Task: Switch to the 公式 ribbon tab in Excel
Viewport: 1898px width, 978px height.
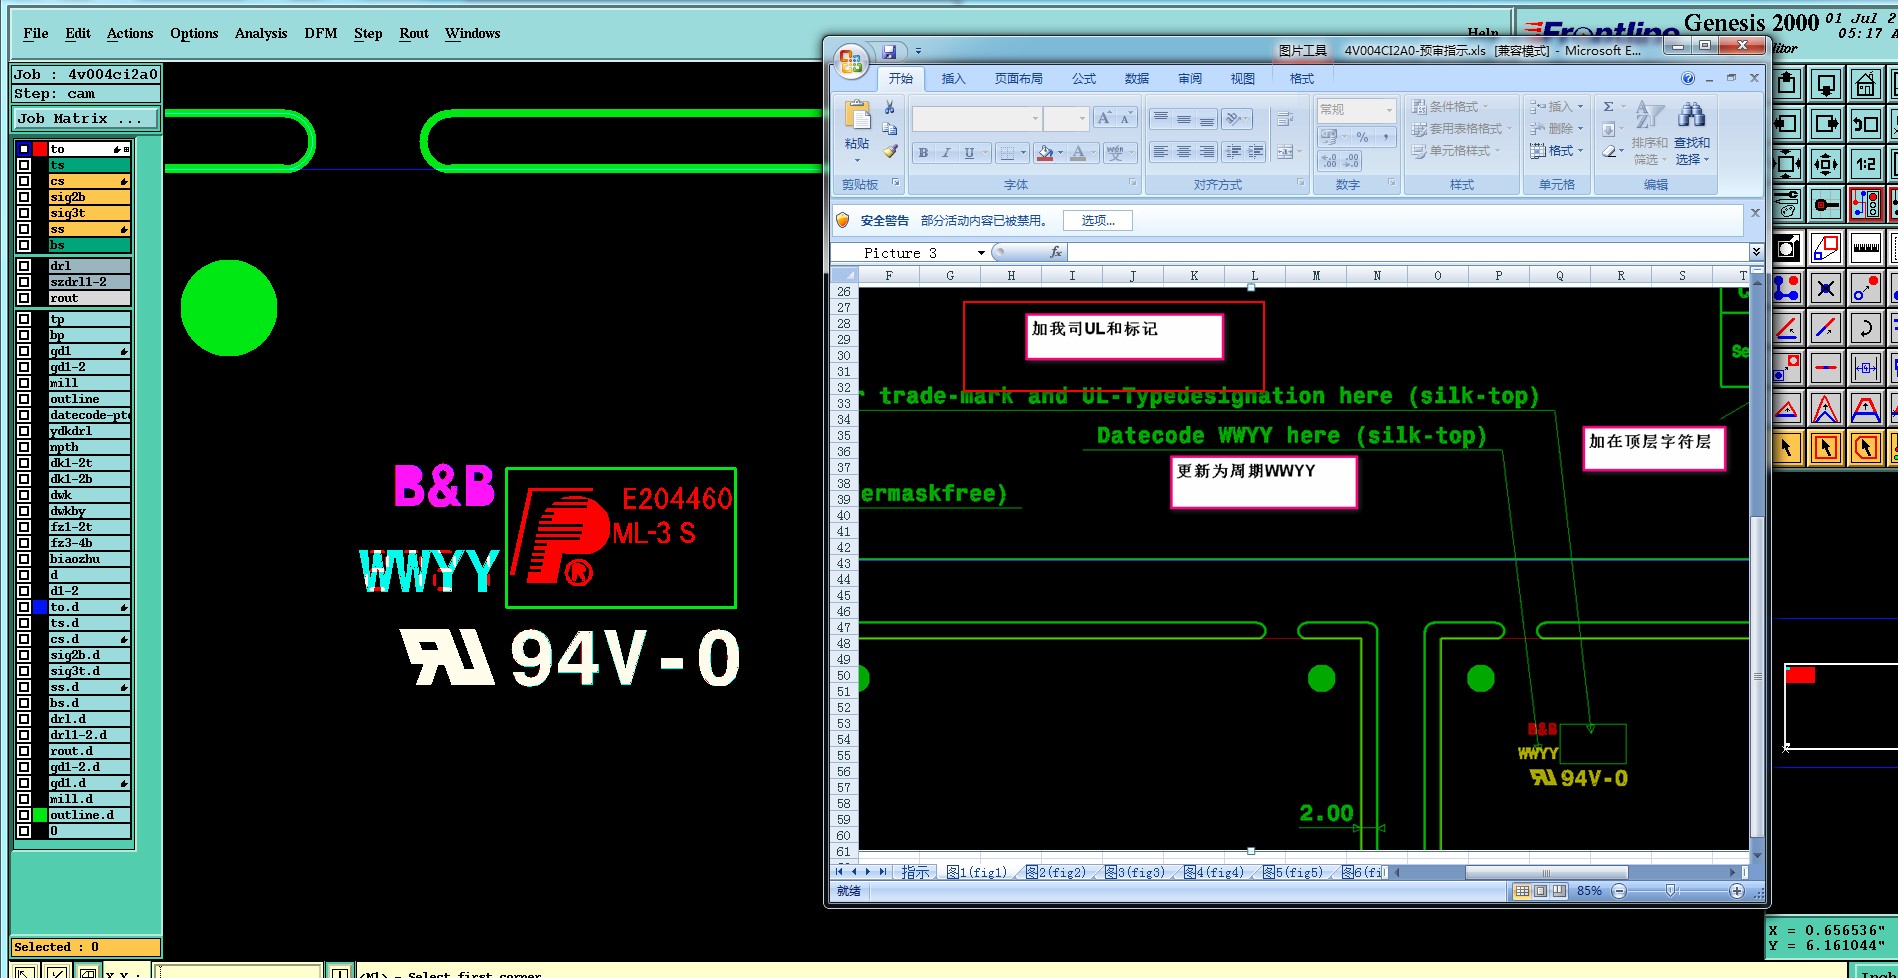Action: pos(1084,78)
